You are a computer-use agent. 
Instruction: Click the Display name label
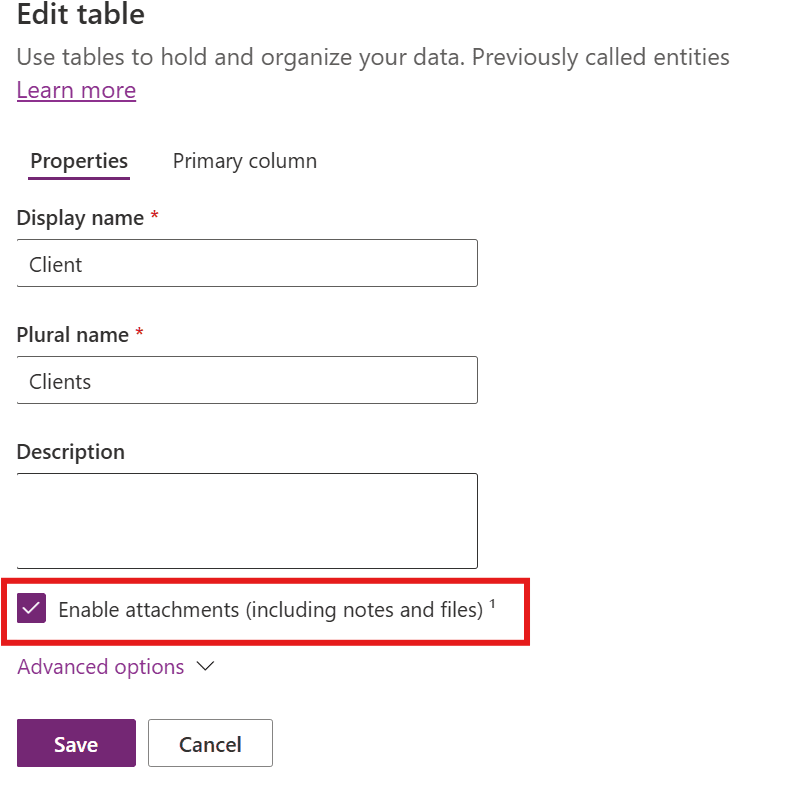[x=80, y=218]
